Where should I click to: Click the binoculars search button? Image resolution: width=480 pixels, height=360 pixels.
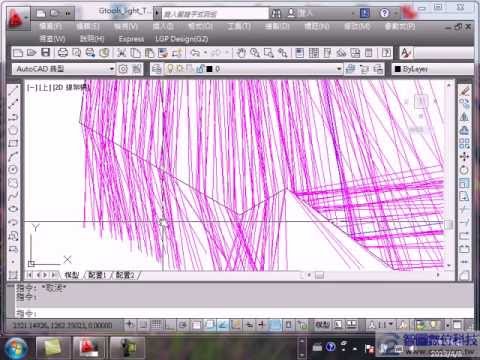click(276, 13)
